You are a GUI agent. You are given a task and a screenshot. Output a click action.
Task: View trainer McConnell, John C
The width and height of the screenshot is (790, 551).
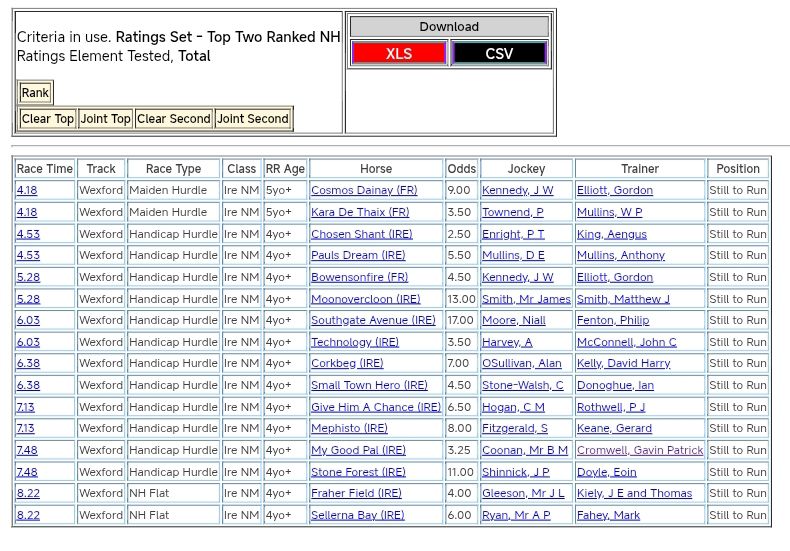click(626, 342)
